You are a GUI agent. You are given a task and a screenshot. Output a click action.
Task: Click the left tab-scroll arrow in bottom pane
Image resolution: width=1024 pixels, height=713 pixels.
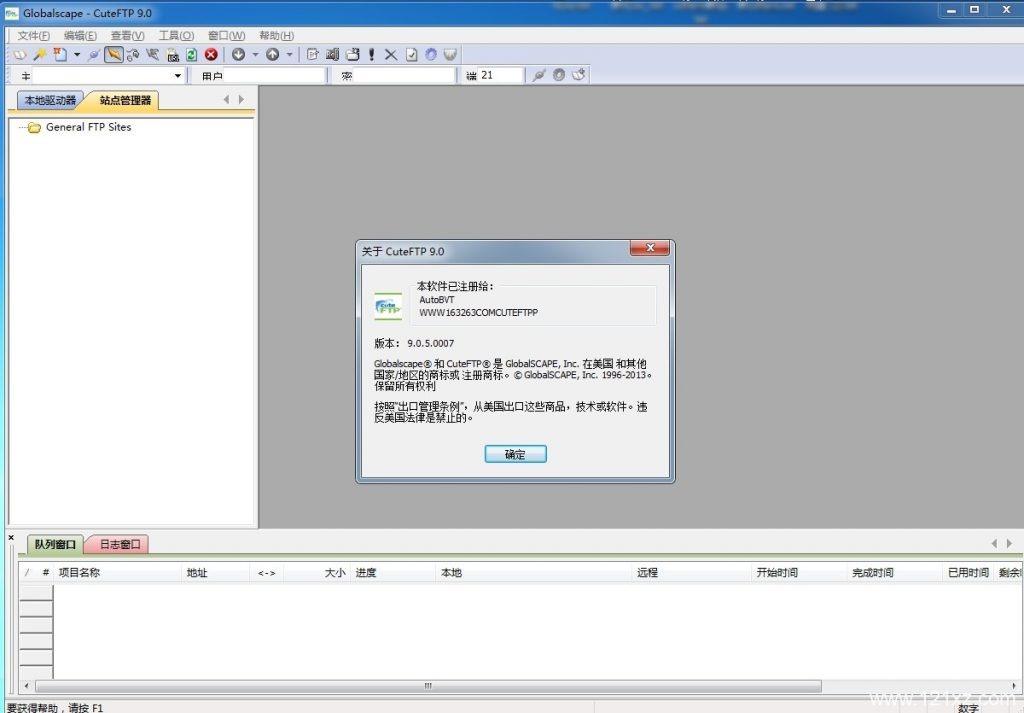point(994,543)
